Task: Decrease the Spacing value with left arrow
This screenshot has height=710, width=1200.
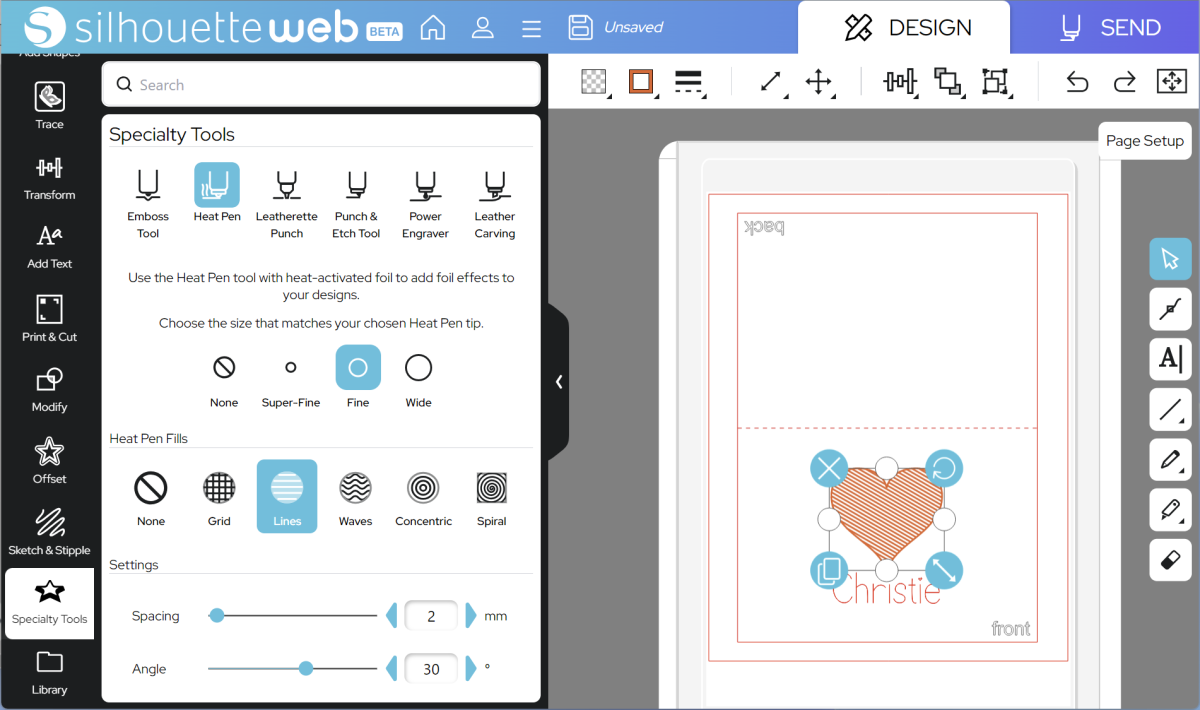Action: click(x=392, y=616)
